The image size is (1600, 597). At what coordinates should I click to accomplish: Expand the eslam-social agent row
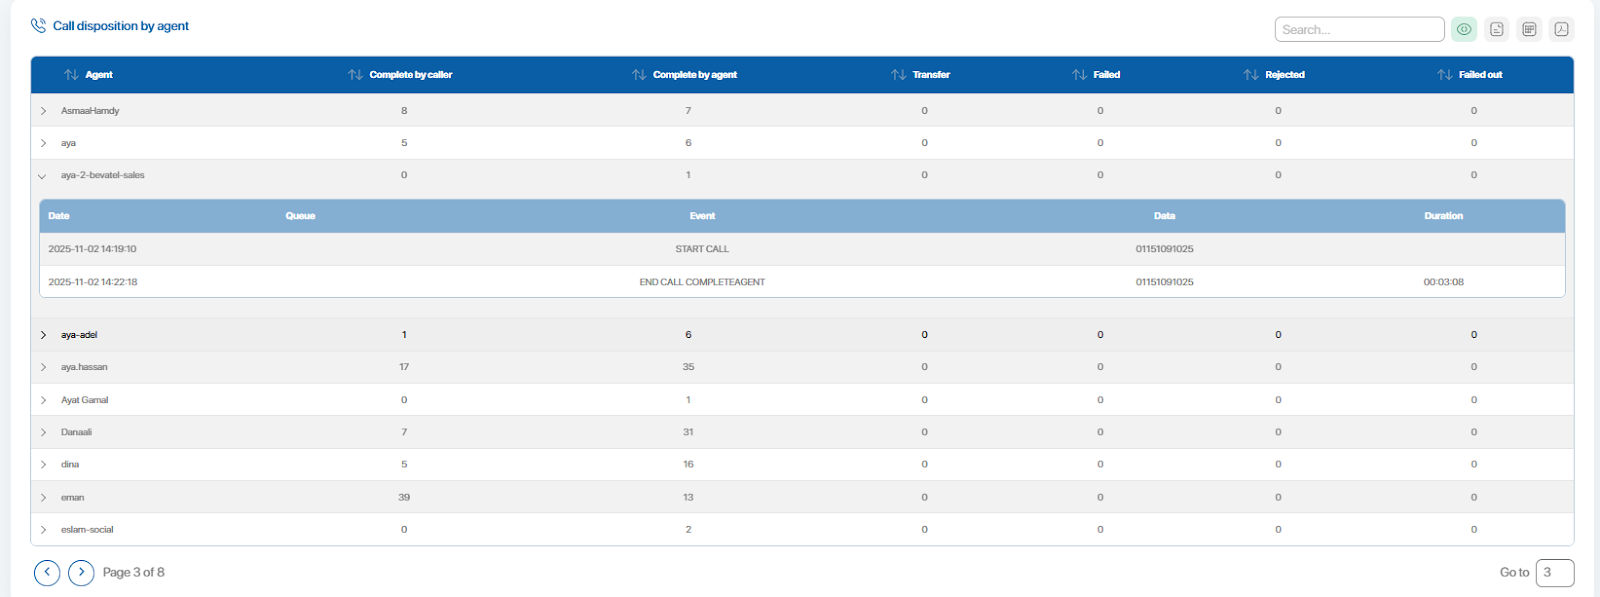click(43, 530)
